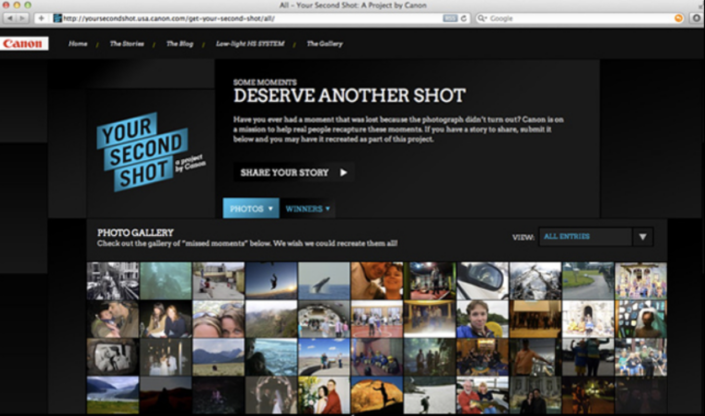Open the basketball court game thumbnail
705x416 pixels.
(377, 319)
